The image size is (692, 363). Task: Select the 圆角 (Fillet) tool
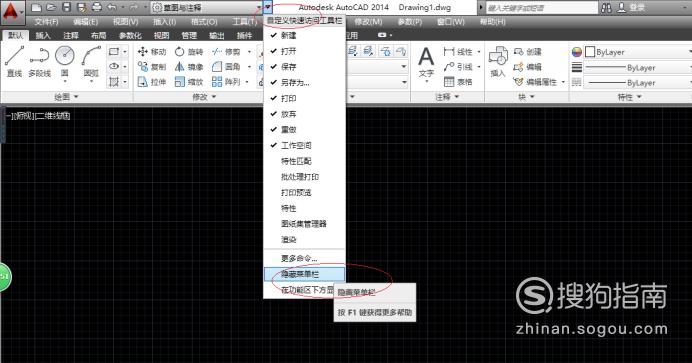pos(226,67)
